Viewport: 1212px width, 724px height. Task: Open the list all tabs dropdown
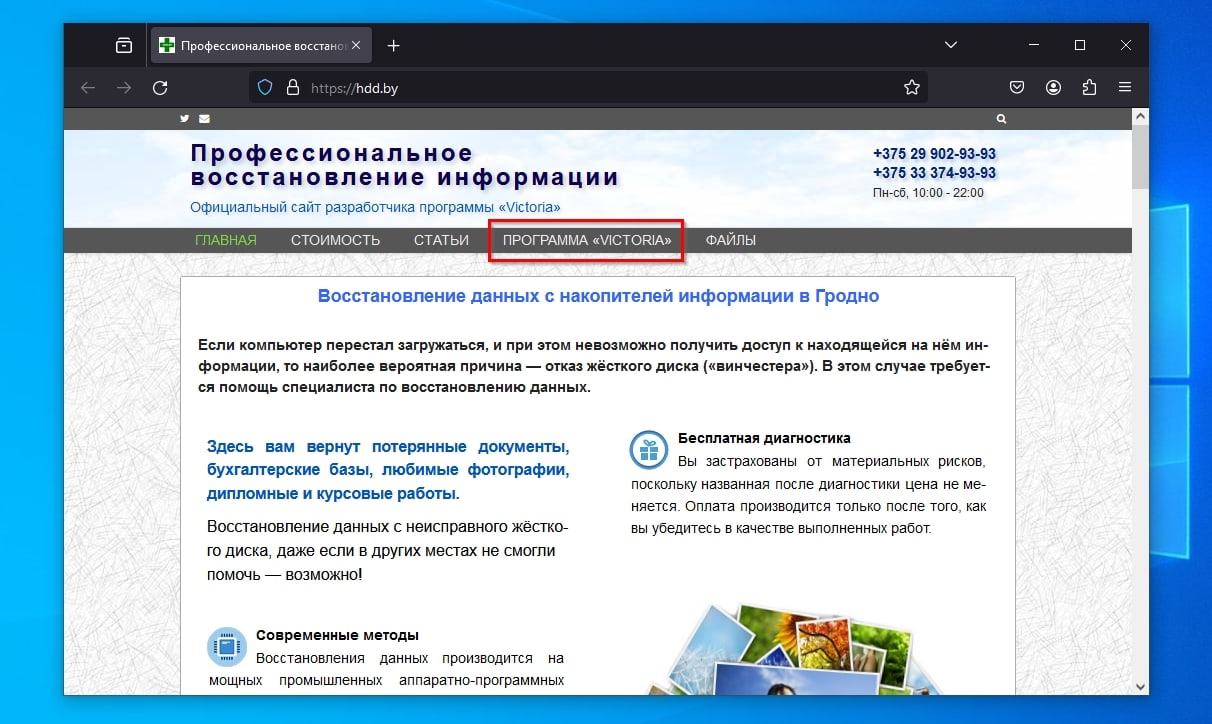(951, 45)
